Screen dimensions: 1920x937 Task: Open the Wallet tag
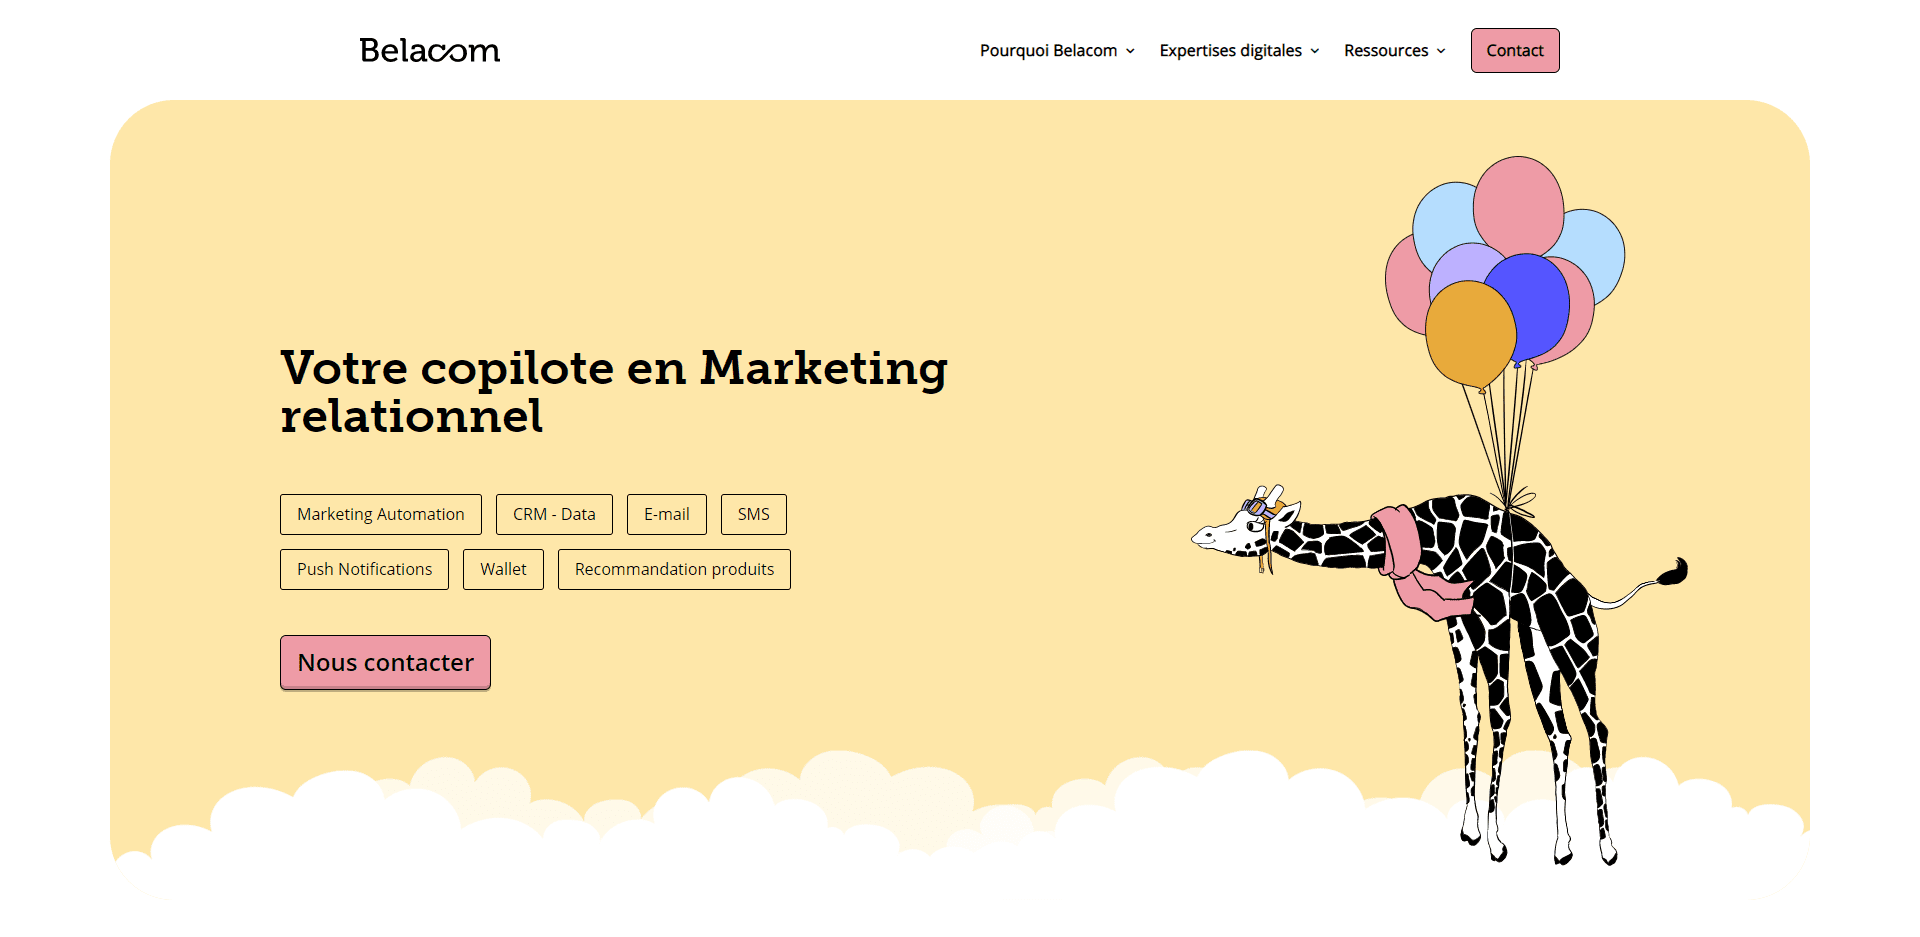[503, 569]
